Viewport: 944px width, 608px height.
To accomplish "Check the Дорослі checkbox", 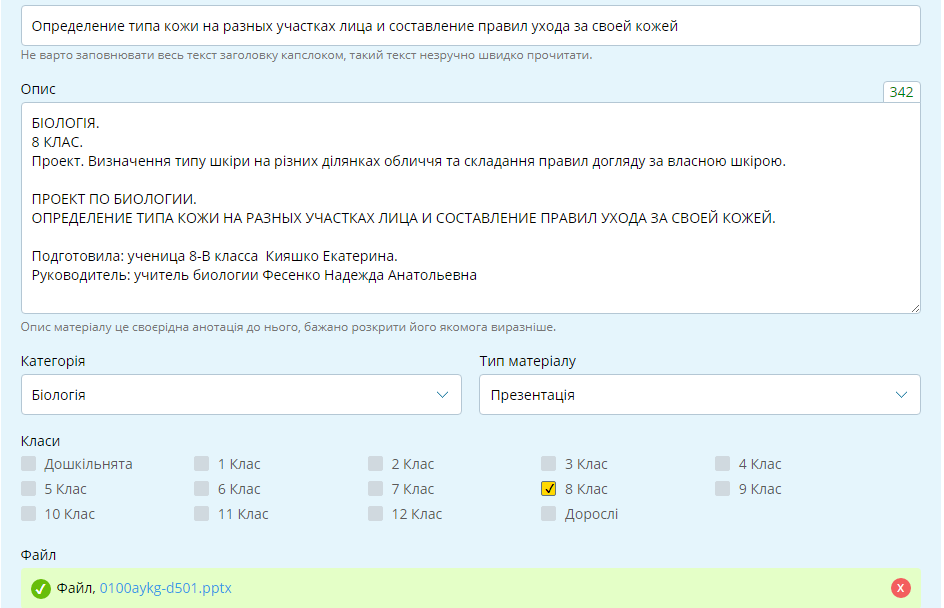I will (x=548, y=513).
